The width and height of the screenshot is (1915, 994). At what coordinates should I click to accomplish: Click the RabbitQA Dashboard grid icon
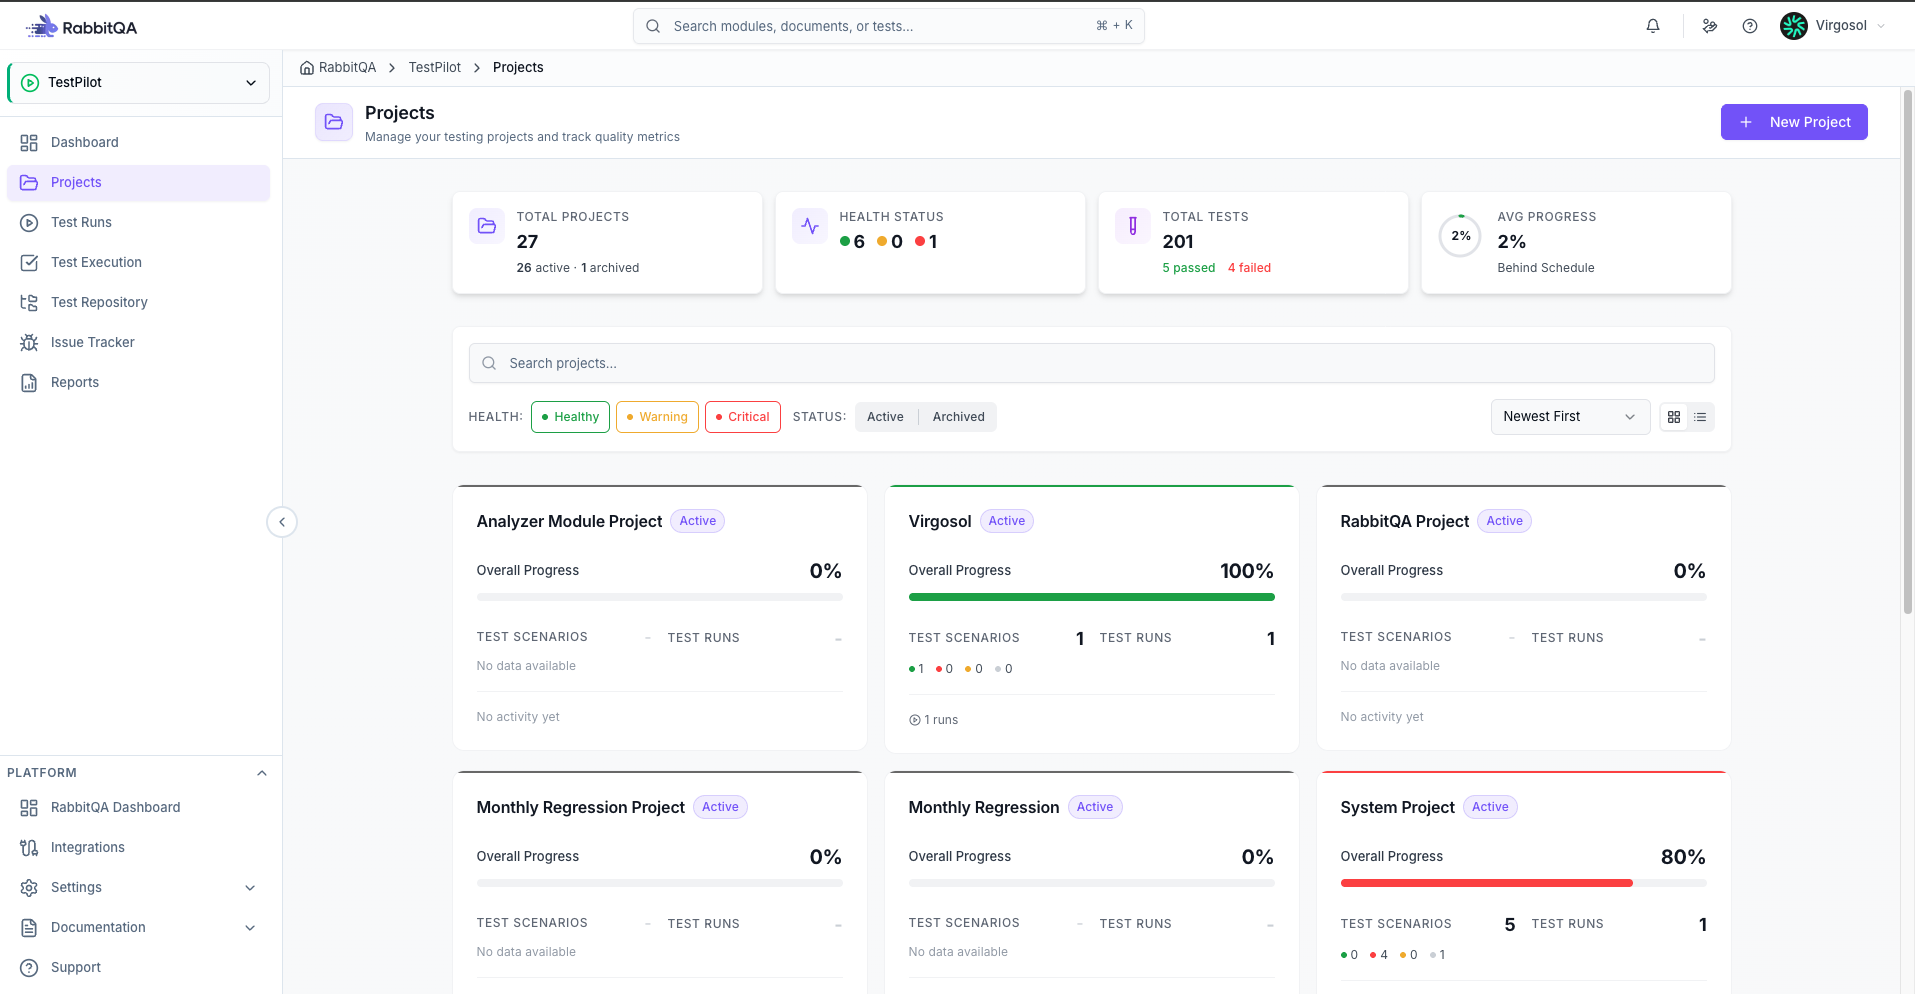pos(29,807)
